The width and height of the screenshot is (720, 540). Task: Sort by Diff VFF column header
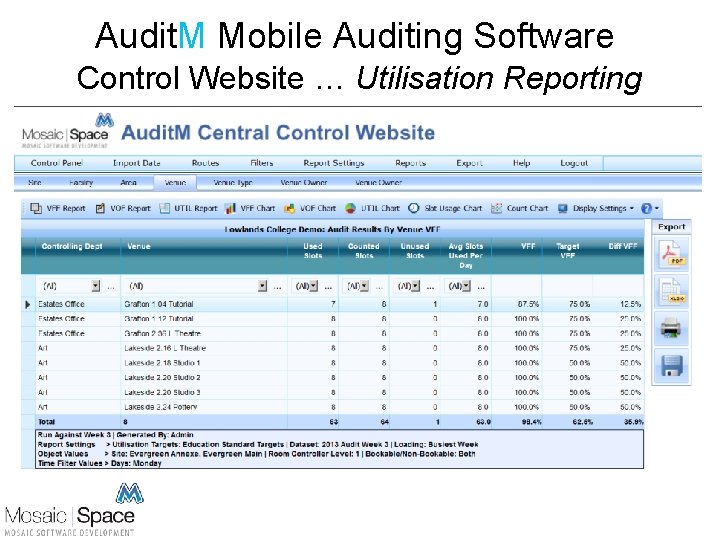pyautogui.click(x=623, y=247)
